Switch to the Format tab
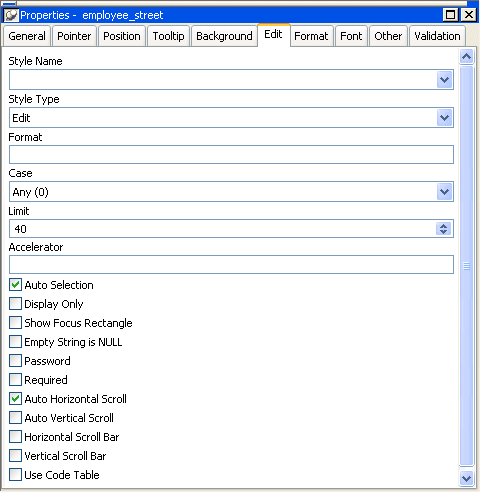The height and width of the screenshot is (493, 481). point(311,36)
